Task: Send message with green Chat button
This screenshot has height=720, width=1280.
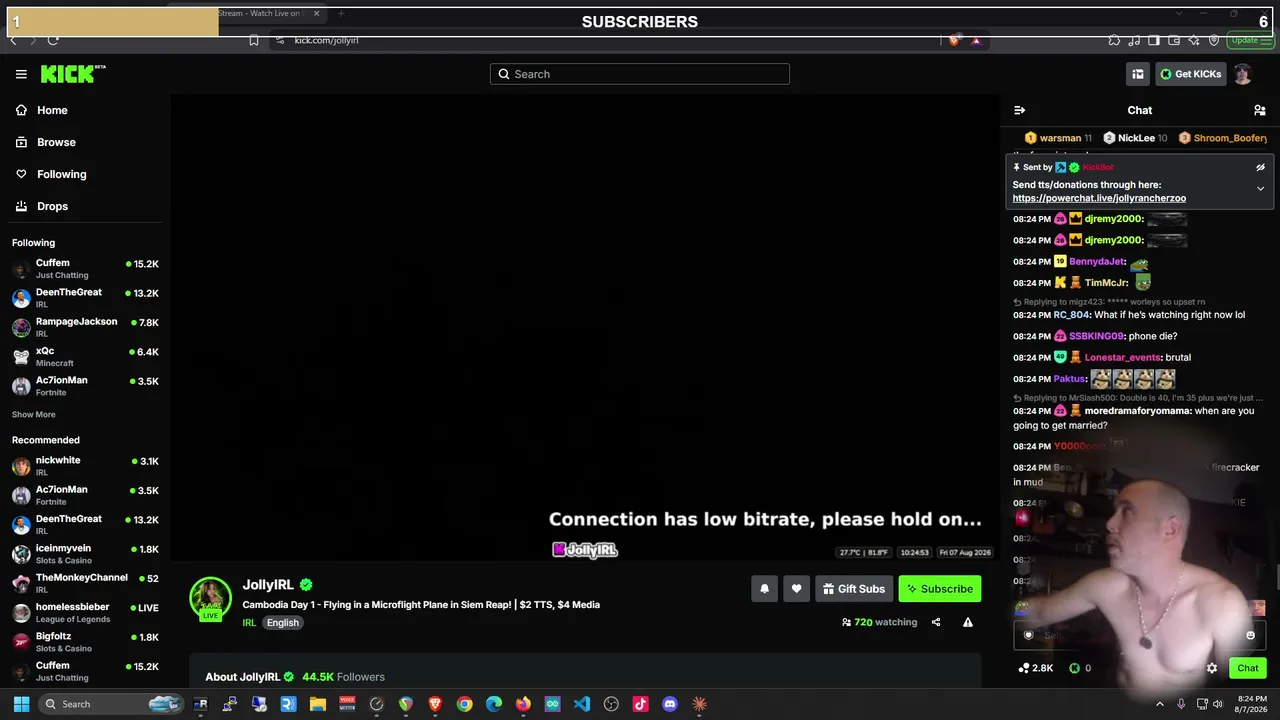Action: (1248, 668)
